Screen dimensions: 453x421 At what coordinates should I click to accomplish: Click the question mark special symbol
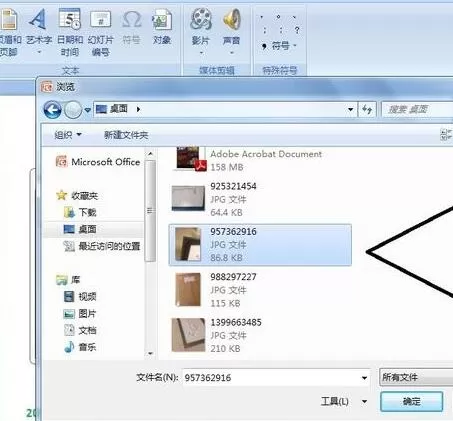pyautogui.click(x=297, y=30)
